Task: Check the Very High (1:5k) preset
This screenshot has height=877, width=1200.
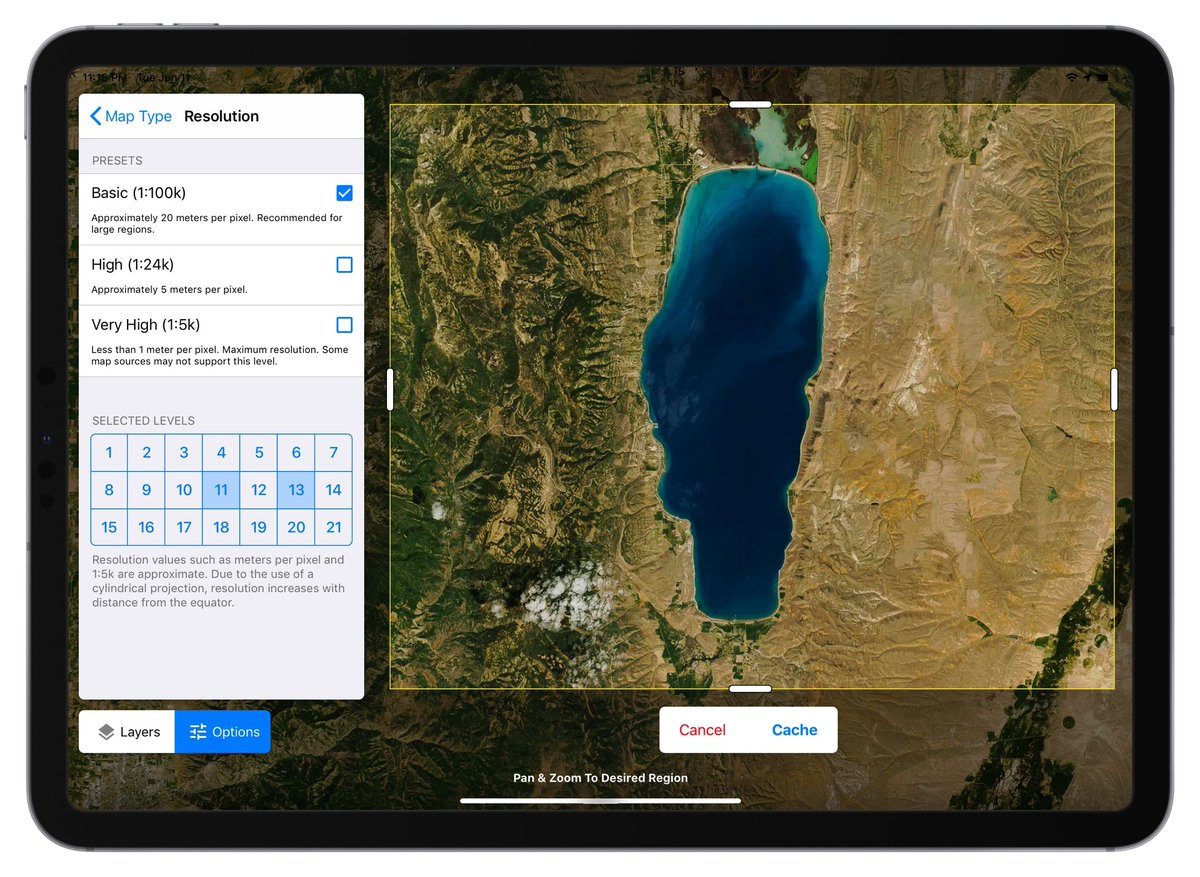Action: click(344, 324)
